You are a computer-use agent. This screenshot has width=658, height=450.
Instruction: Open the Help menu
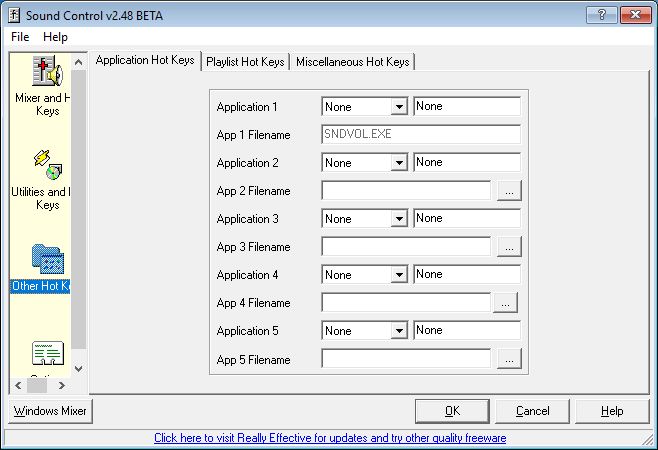55,37
